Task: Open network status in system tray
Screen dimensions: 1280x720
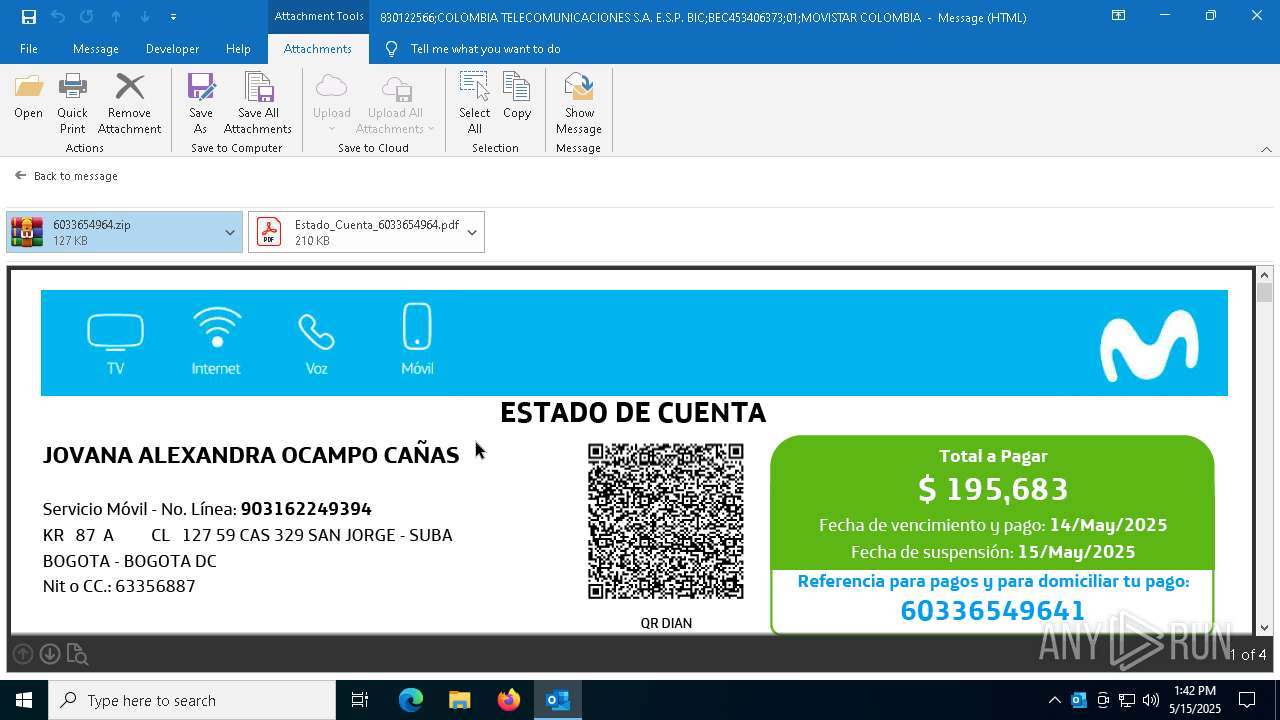Action: 1127,700
